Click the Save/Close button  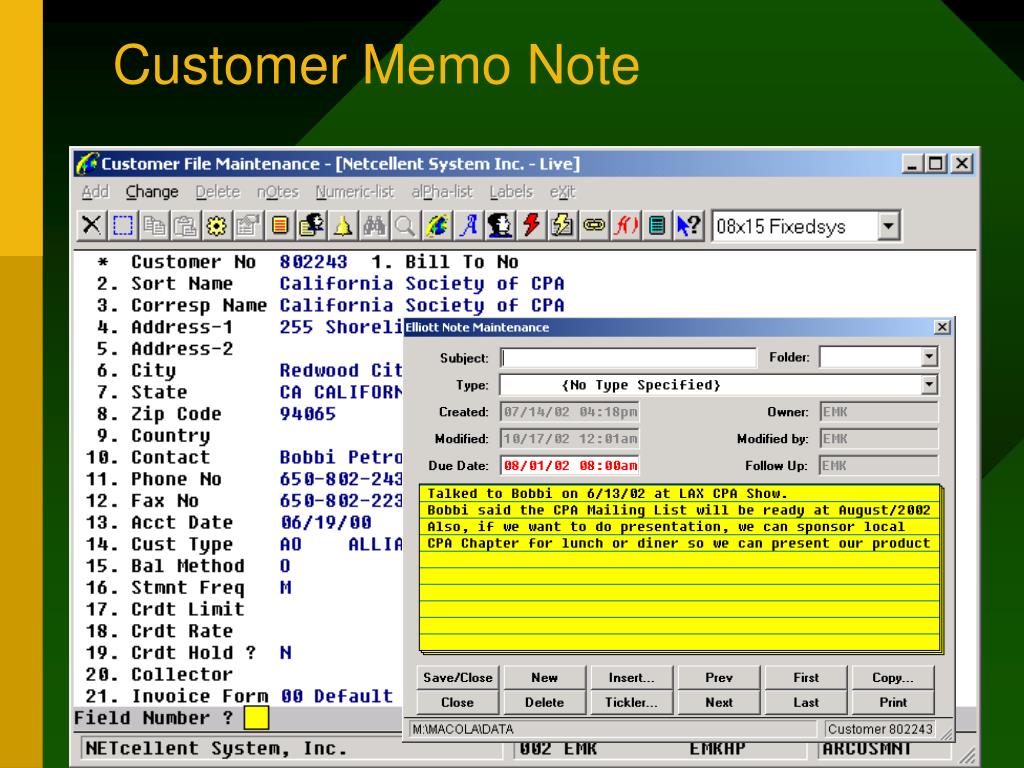coord(457,677)
